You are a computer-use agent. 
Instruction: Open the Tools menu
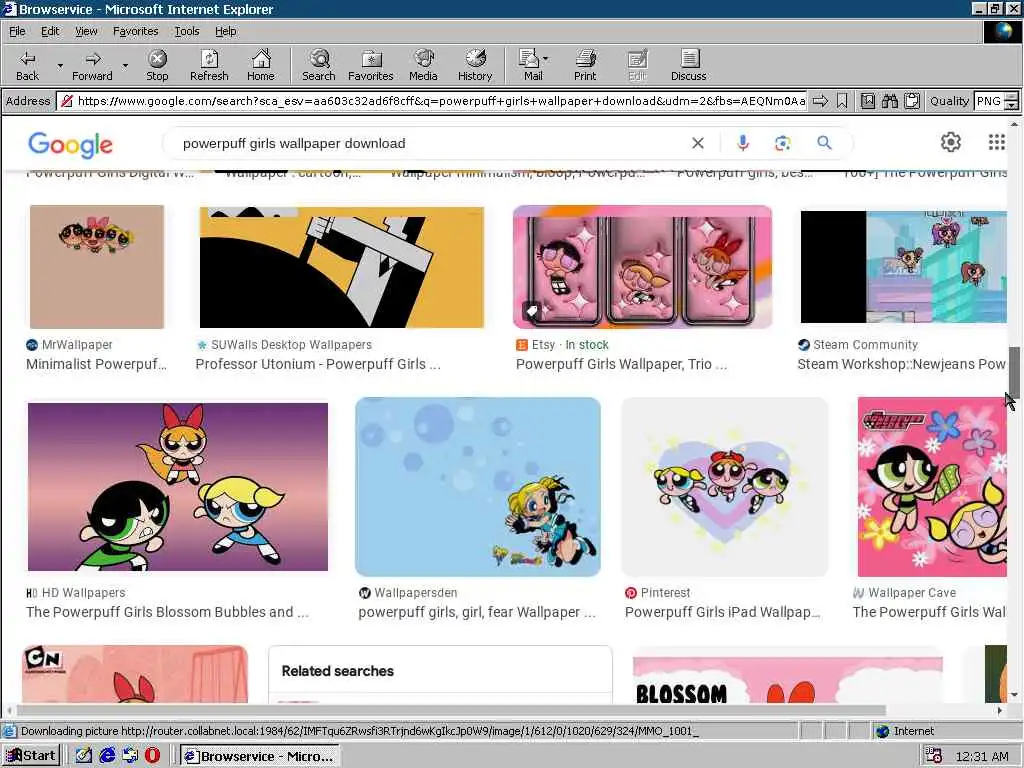point(186,31)
